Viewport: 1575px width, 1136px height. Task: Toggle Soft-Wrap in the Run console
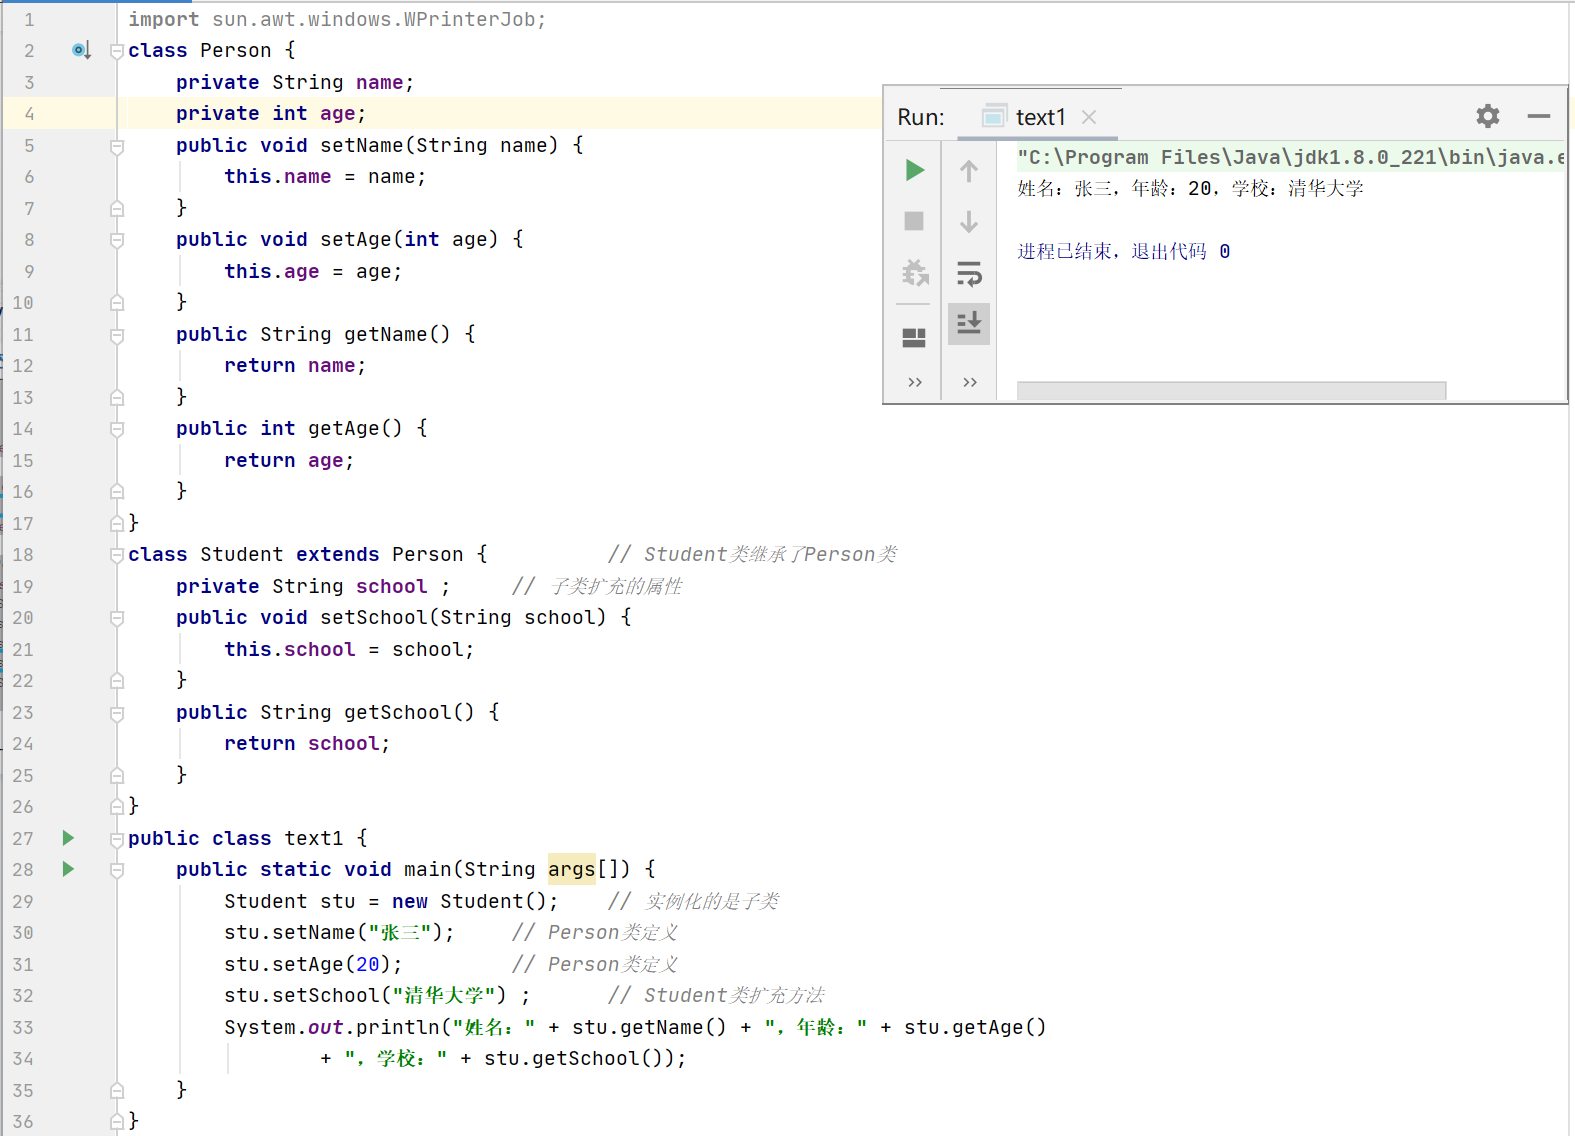coord(969,273)
